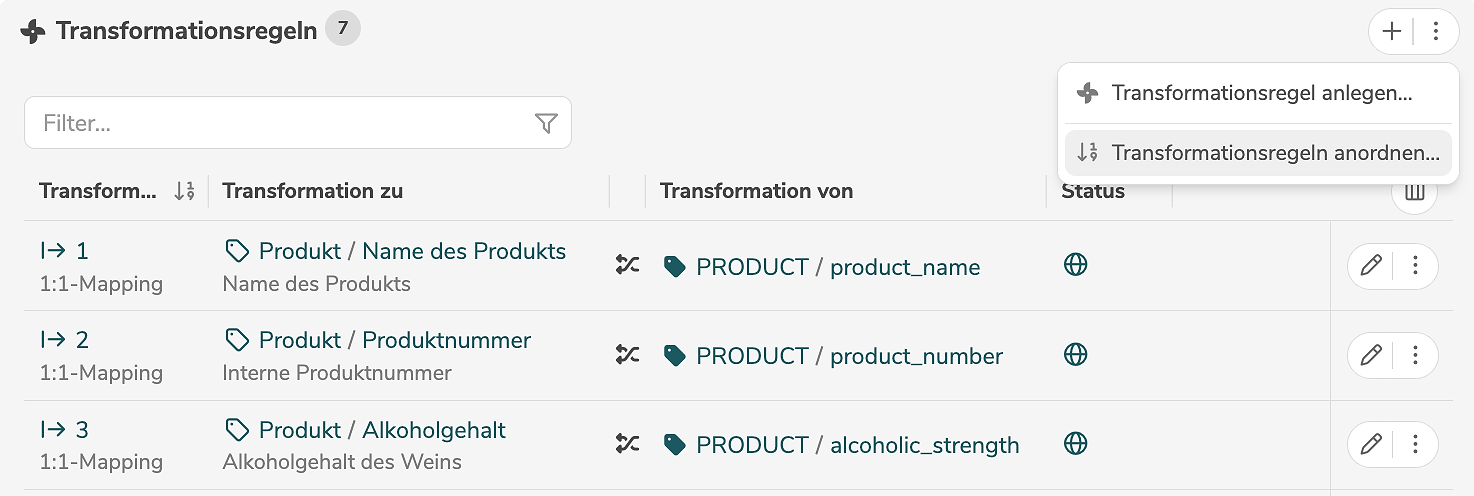
Task: Select 'Transformationsregel anlegen...' menu entry
Action: (x=1261, y=93)
